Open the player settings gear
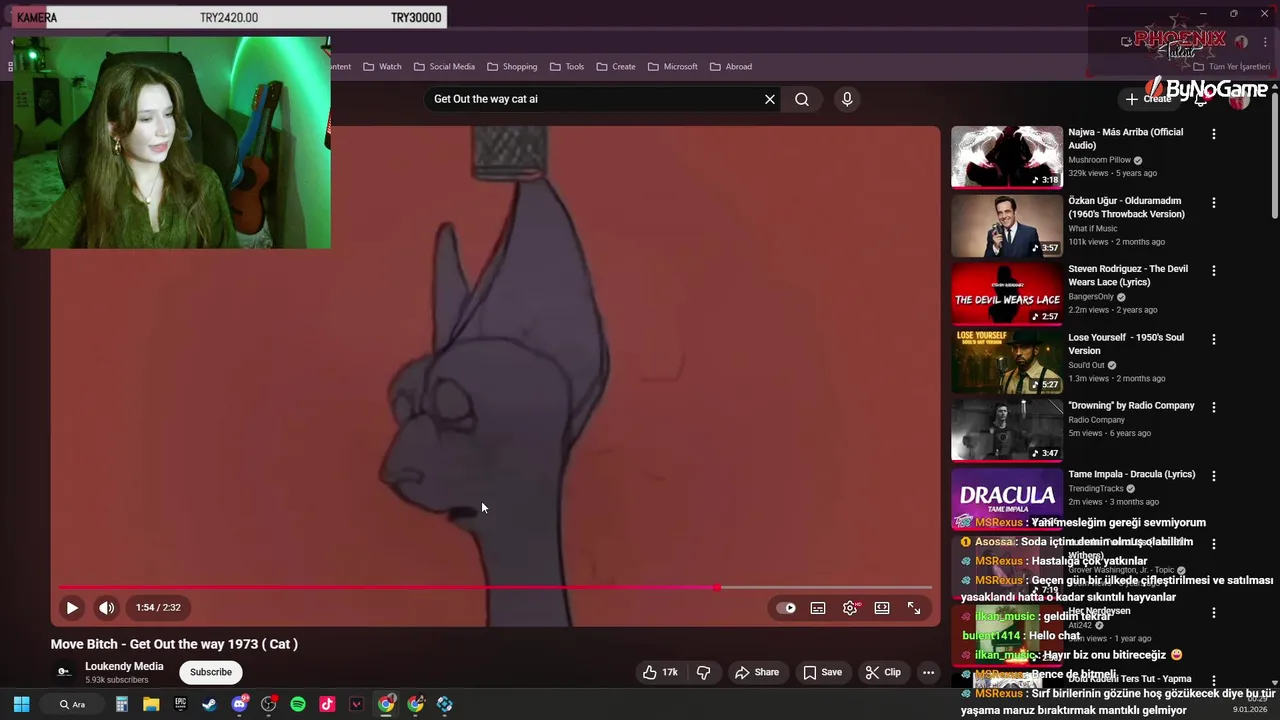Screen dimensions: 1280x720 tap(850, 608)
